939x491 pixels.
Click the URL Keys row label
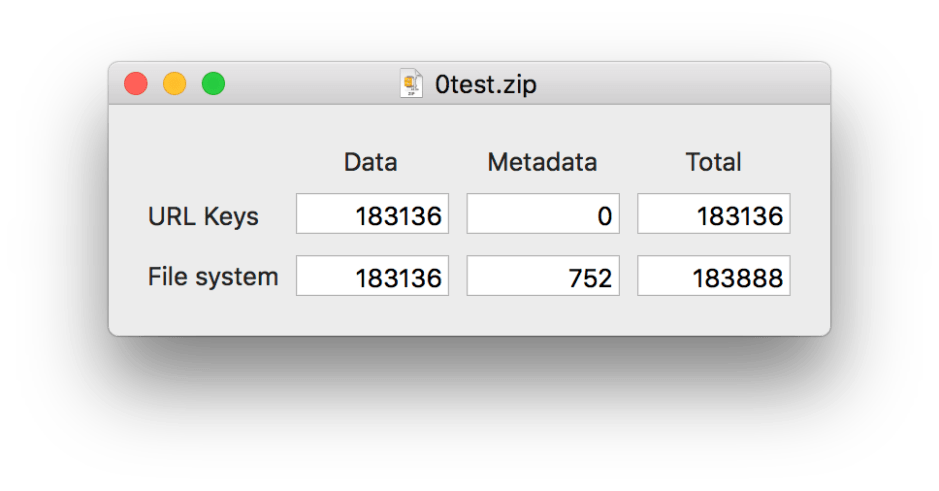click(x=203, y=216)
